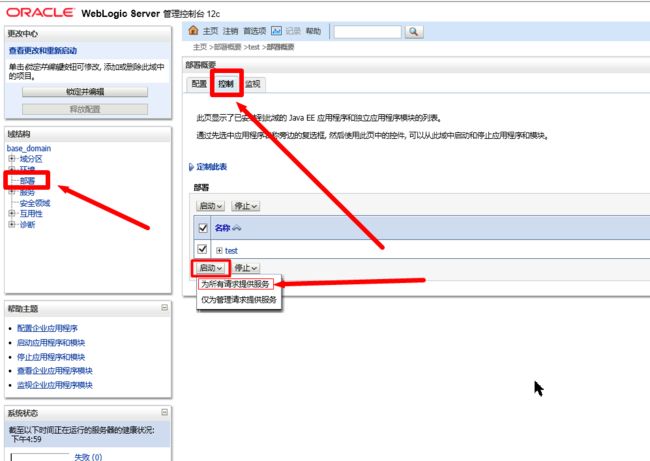Click the record chart icon in toolbar
The width and height of the screenshot is (650, 461).
click(276, 31)
